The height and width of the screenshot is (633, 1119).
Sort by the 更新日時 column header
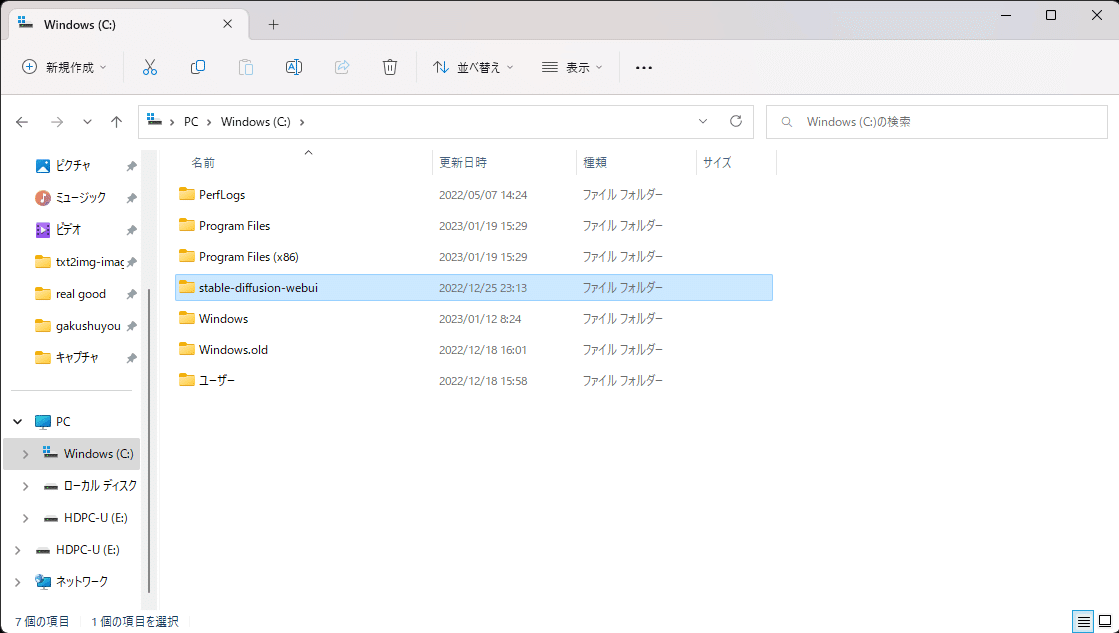[463, 163]
